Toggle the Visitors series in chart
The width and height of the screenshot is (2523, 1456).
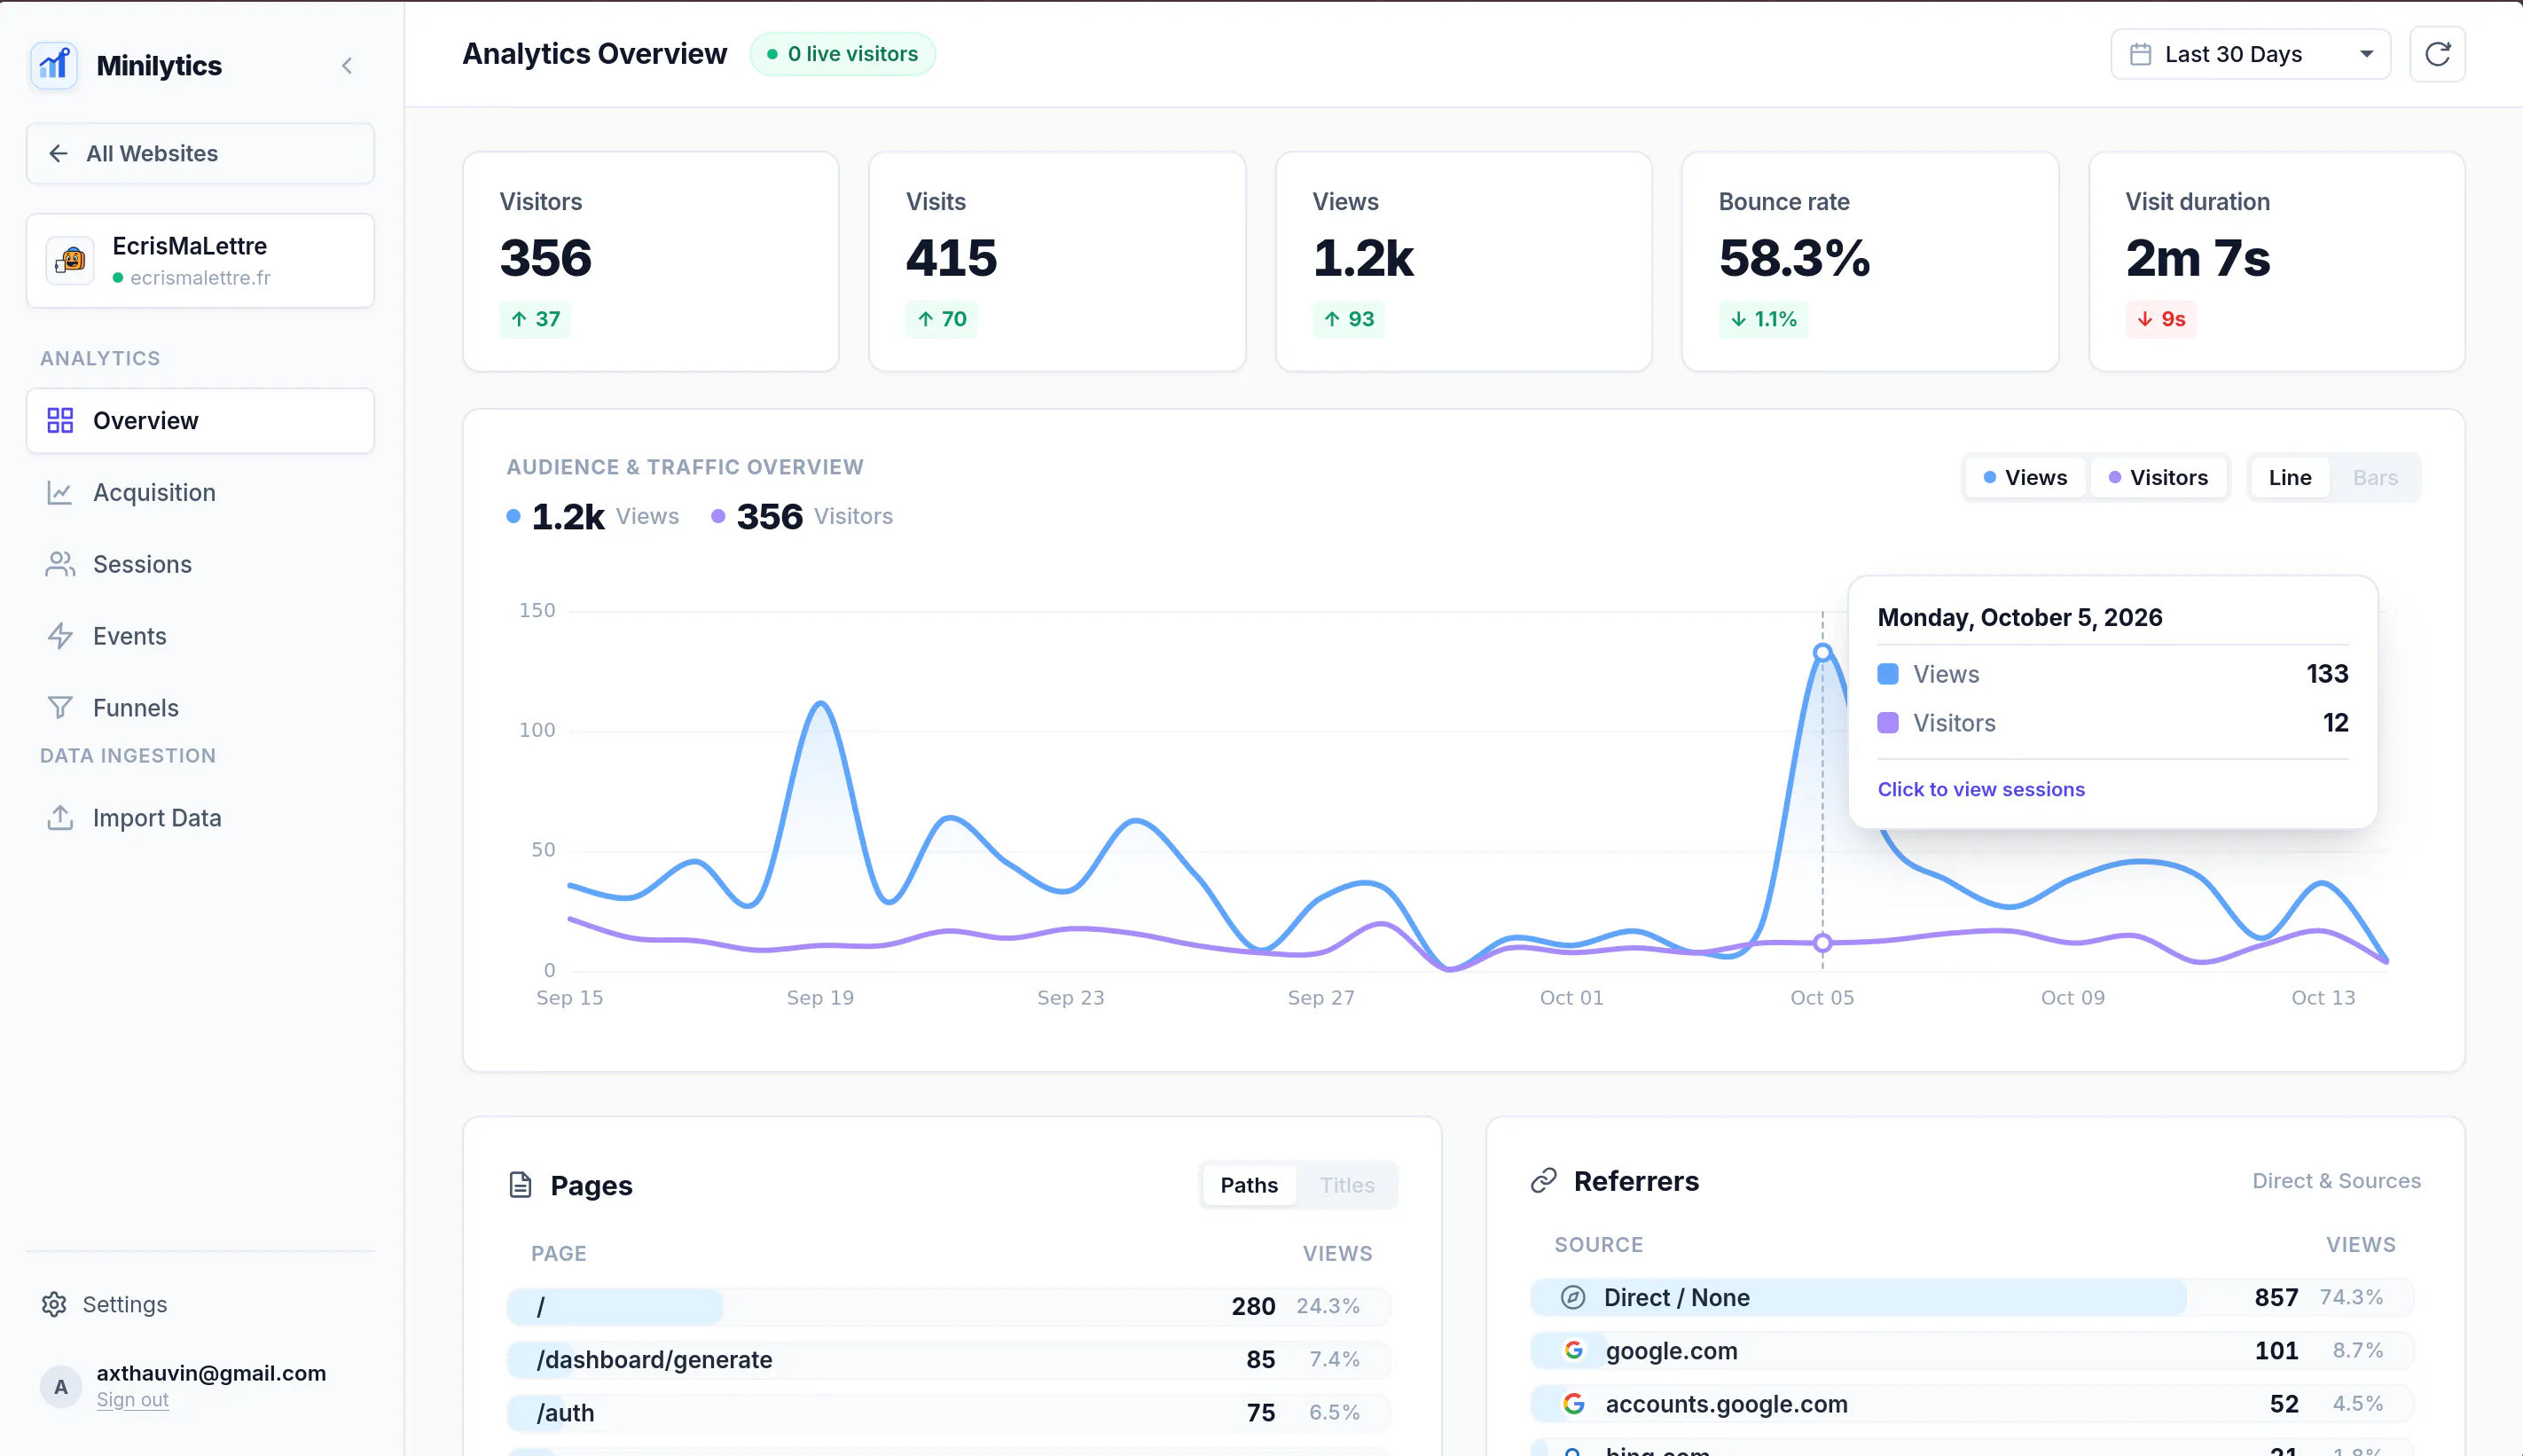pos(2158,478)
